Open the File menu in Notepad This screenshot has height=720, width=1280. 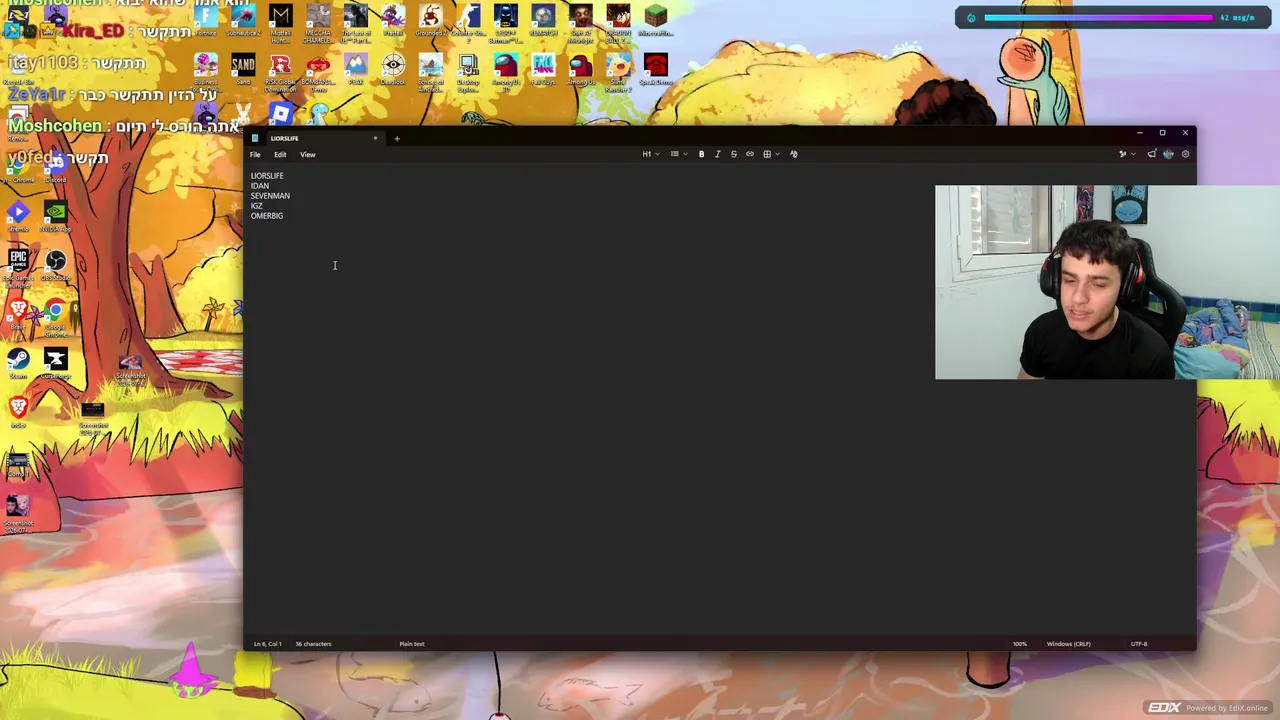(255, 154)
